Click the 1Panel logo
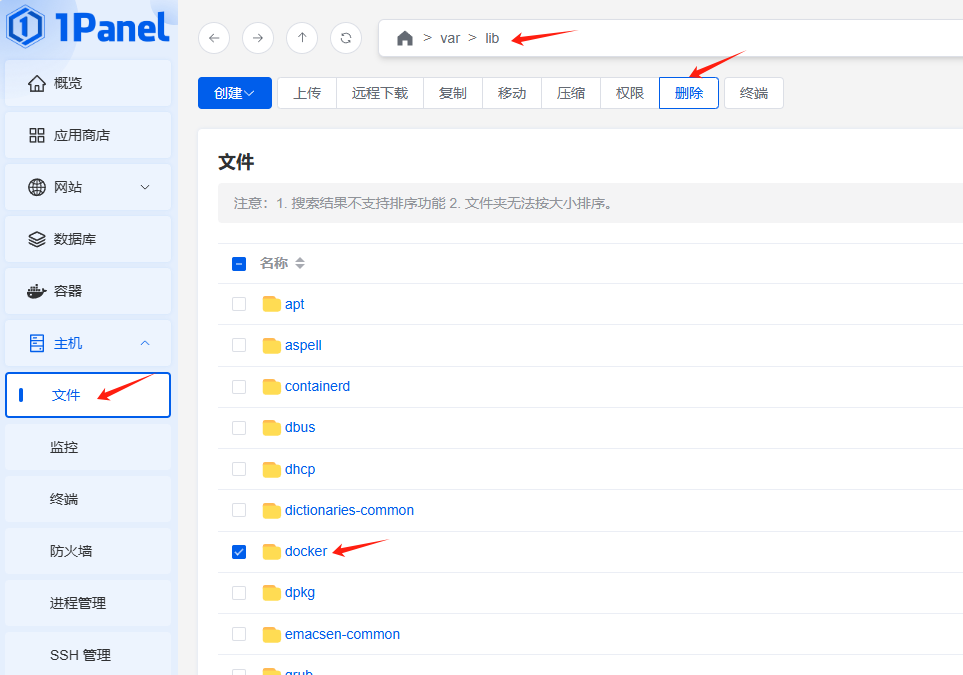 88,27
